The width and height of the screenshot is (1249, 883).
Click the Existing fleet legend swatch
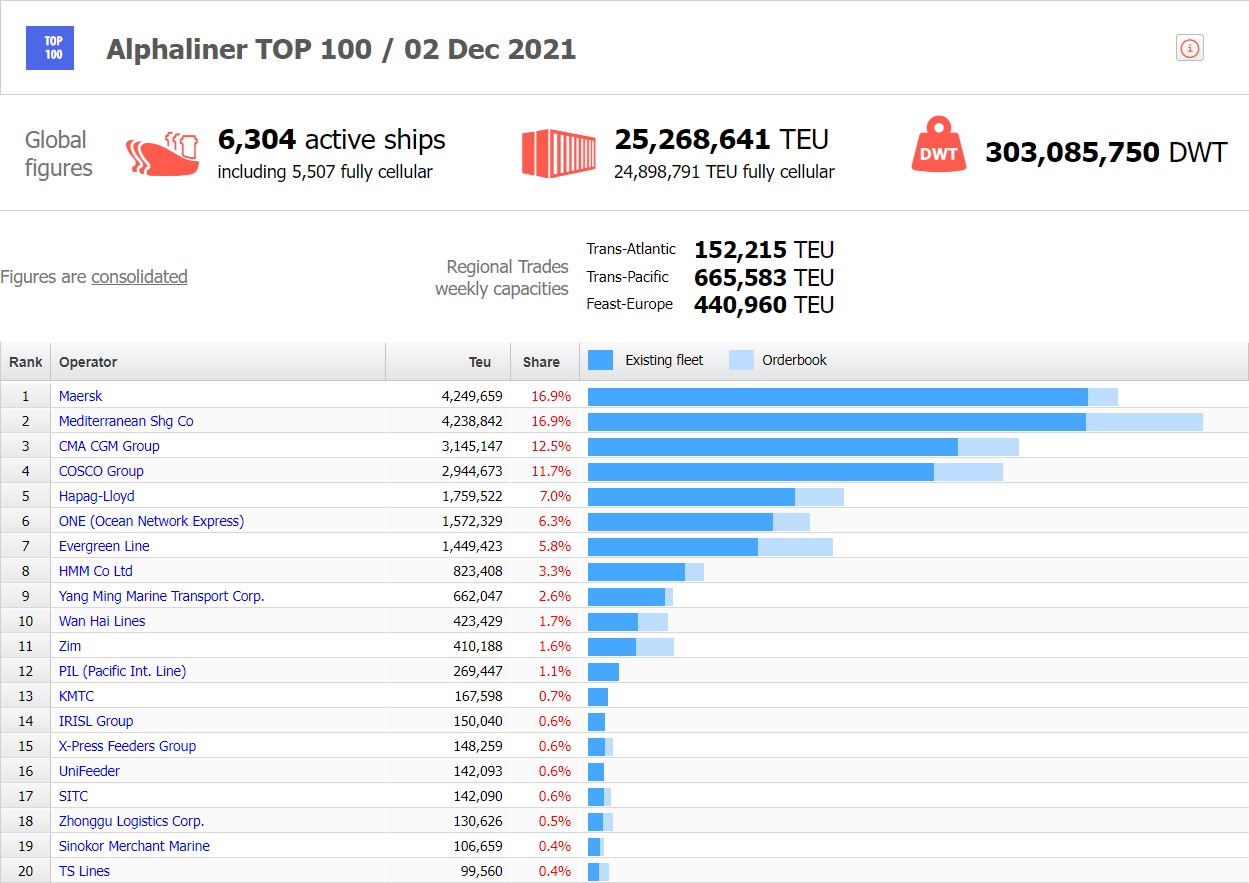(x=600, y=360)
